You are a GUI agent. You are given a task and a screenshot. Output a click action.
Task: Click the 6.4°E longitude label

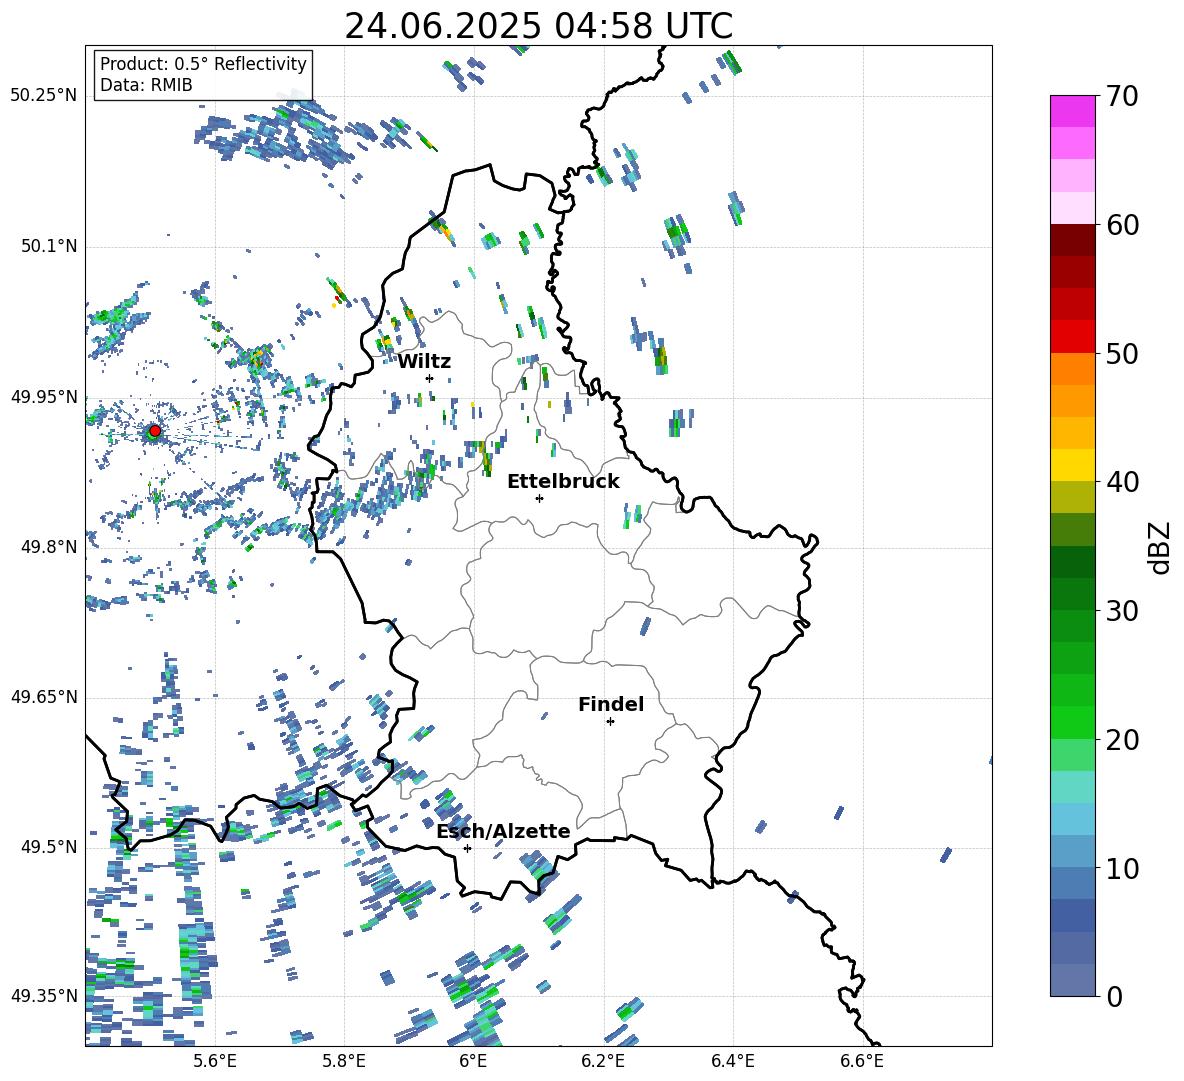(x=732, y=1061)
